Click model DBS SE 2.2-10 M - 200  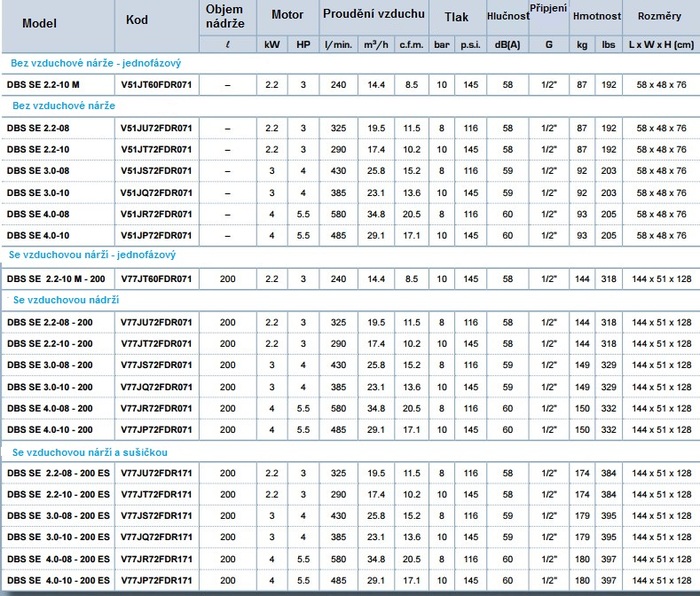click(x=56, y=279)
